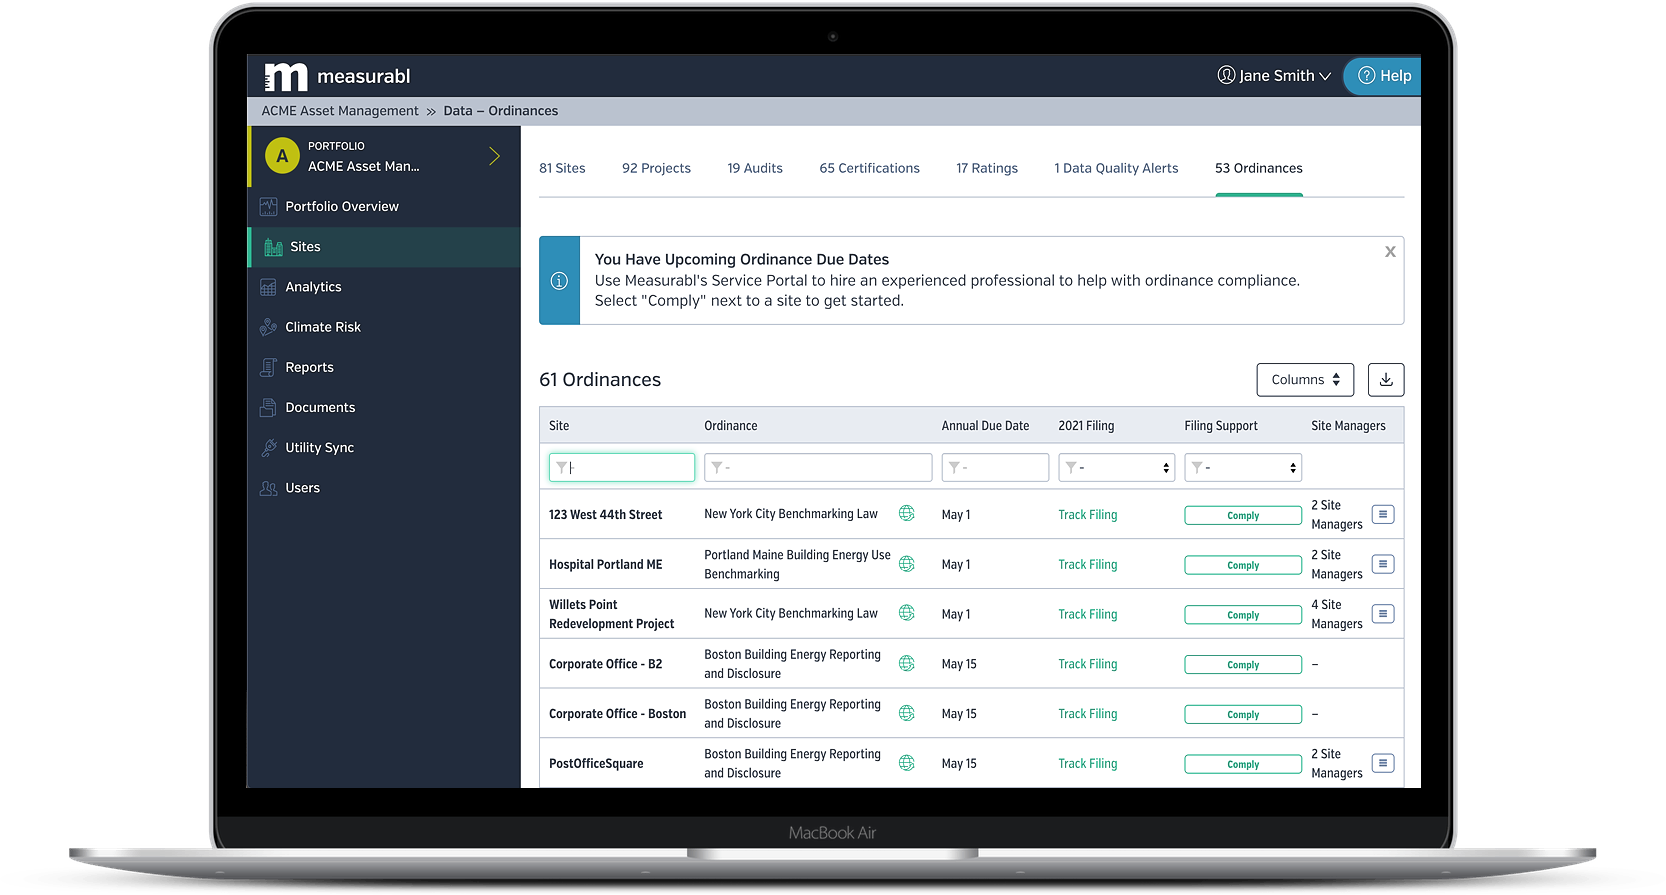The image size is (1666, 895).
Task: Click globe icon for PostOfficeSquare row
Action: (x=907, y=763)
